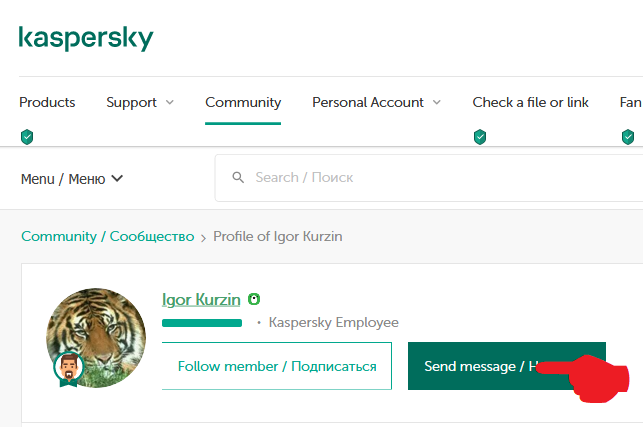Open the tiger profile avatar
Image resolution: width=643 pixels, height=427 pixels.
[96, 338]
